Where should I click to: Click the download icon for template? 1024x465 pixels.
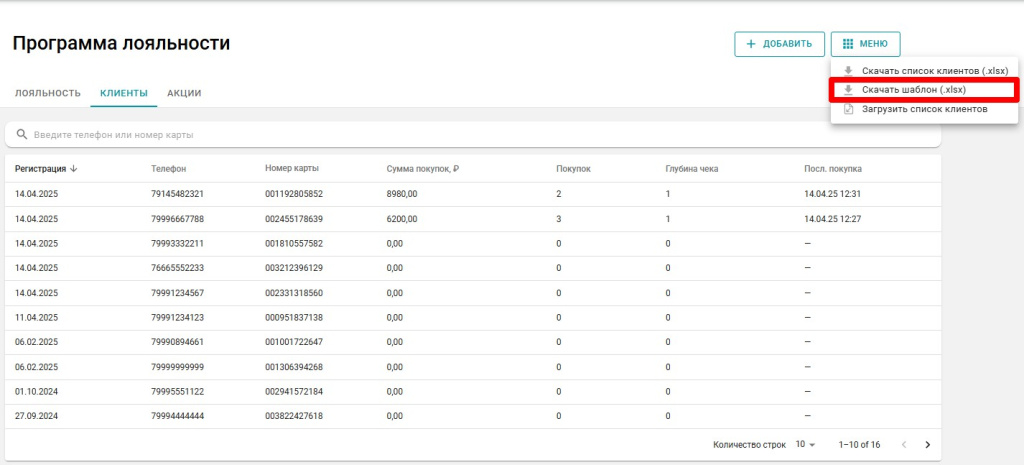848,90
